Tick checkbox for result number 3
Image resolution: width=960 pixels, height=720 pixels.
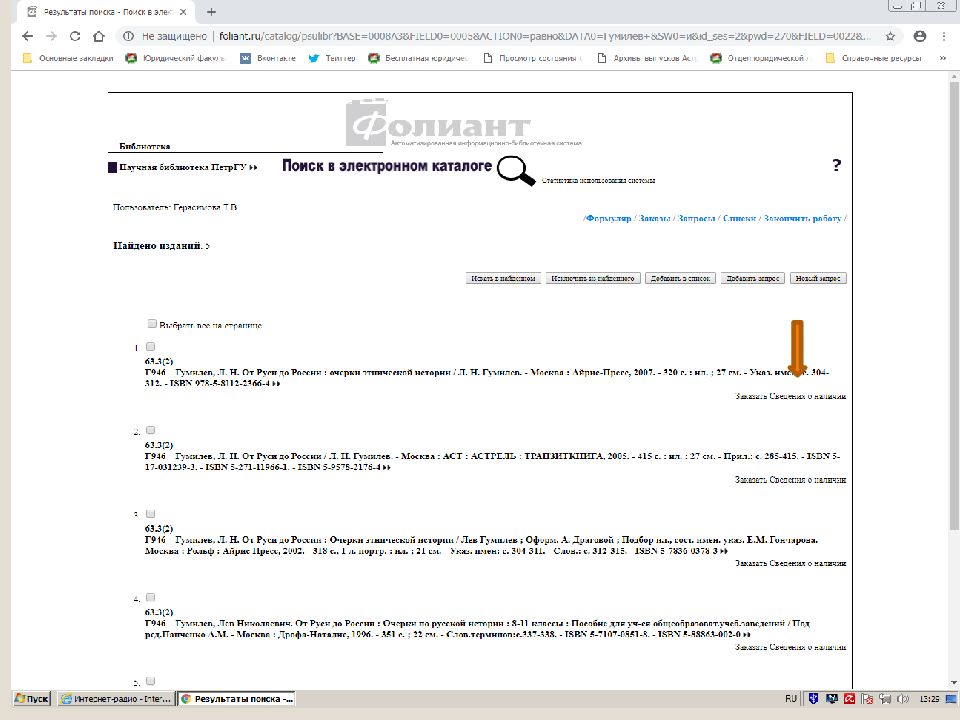click(x=151, y=513)
